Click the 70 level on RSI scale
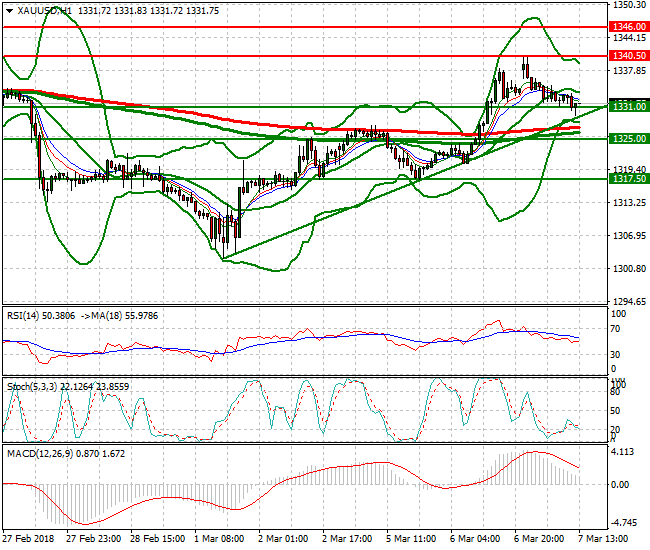This screenshot has width=650, height=550. point(617,326)
